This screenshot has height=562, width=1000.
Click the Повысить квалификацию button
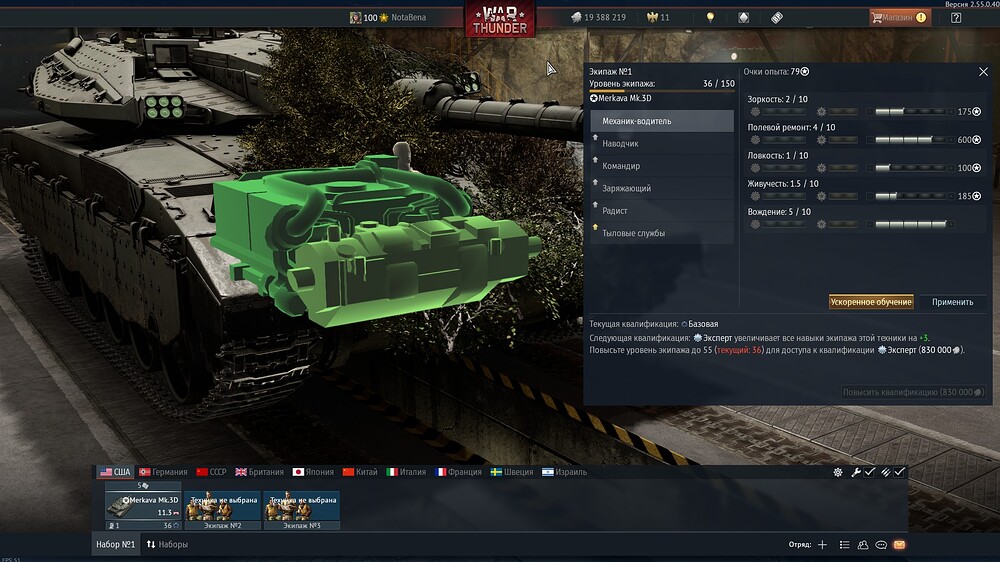tap(913, 392)
